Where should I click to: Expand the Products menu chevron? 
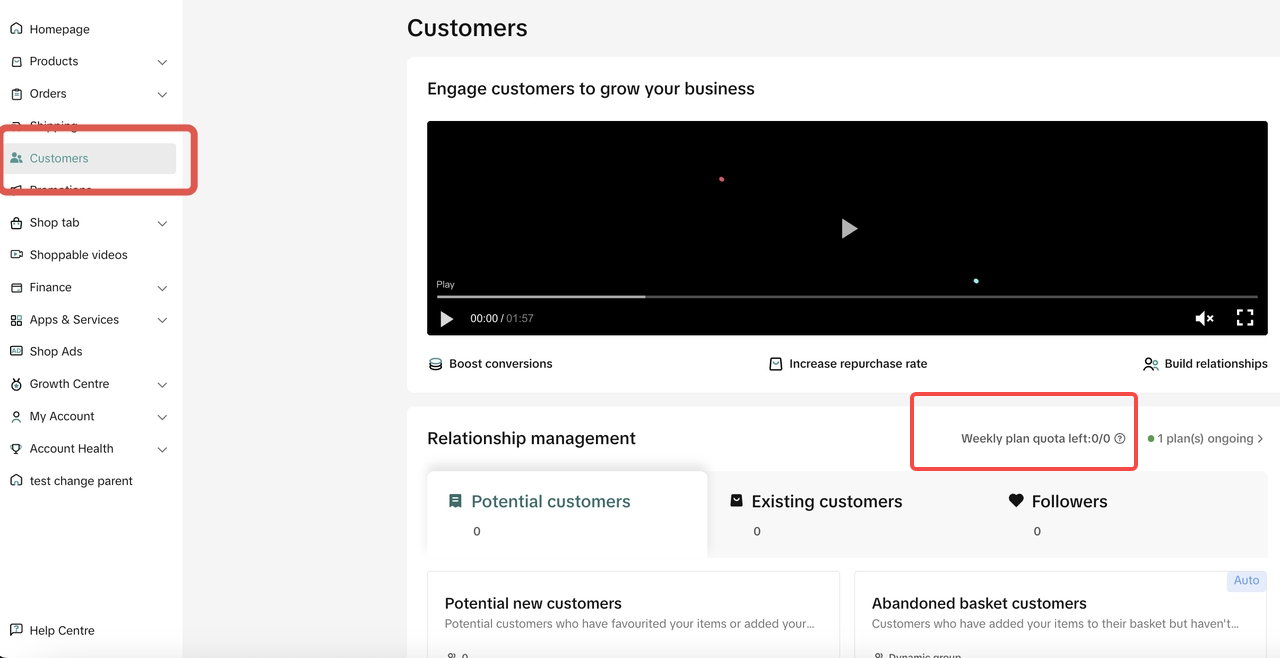click(x=162, y=62)
